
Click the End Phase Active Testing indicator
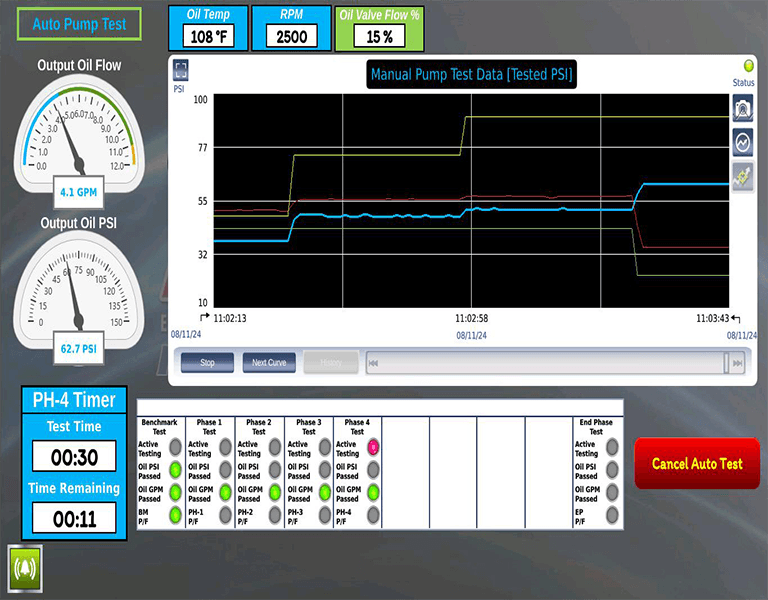[612, 447]
